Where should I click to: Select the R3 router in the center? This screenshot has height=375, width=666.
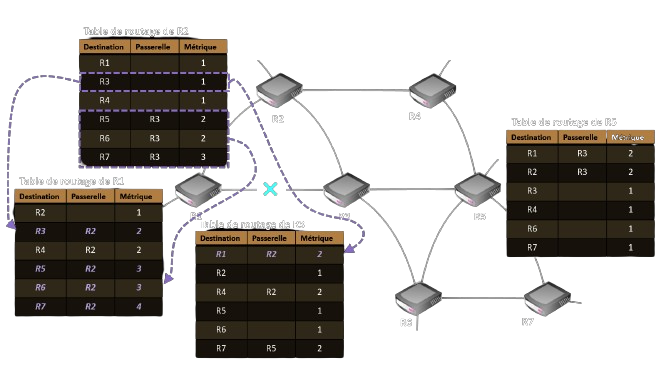coord(346,189)
